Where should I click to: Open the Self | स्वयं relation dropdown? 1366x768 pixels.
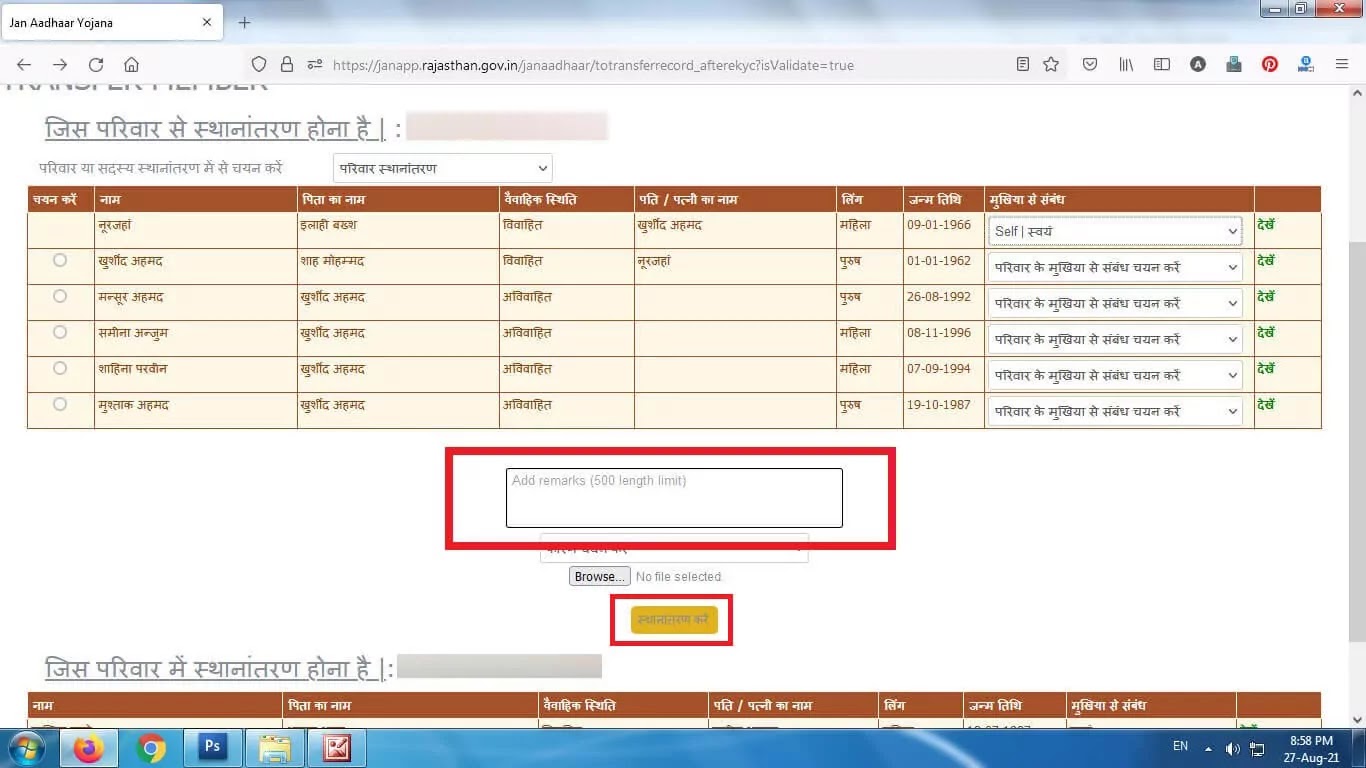1115,231
